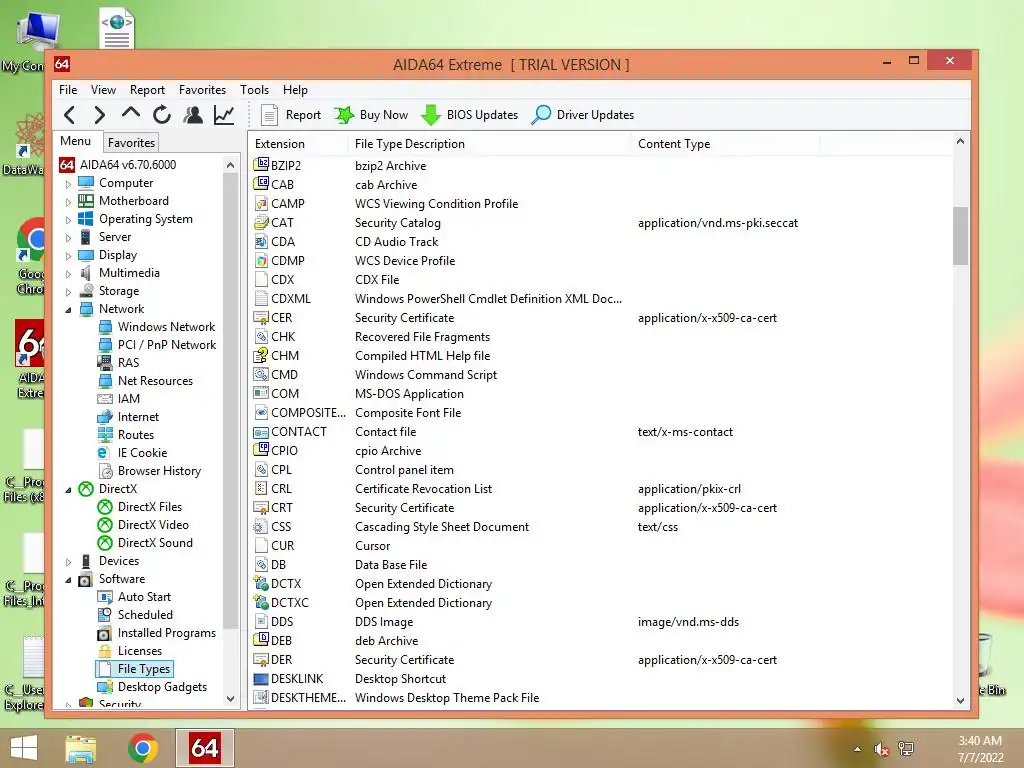The image size is (1024, 768).
Task: Switch to the Menu tab
Action: (76, 141)
